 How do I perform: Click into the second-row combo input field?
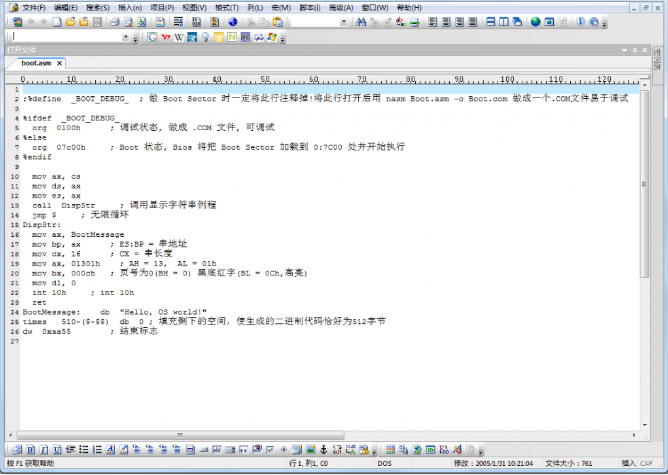pyautogui.click(x=66, y=37)
